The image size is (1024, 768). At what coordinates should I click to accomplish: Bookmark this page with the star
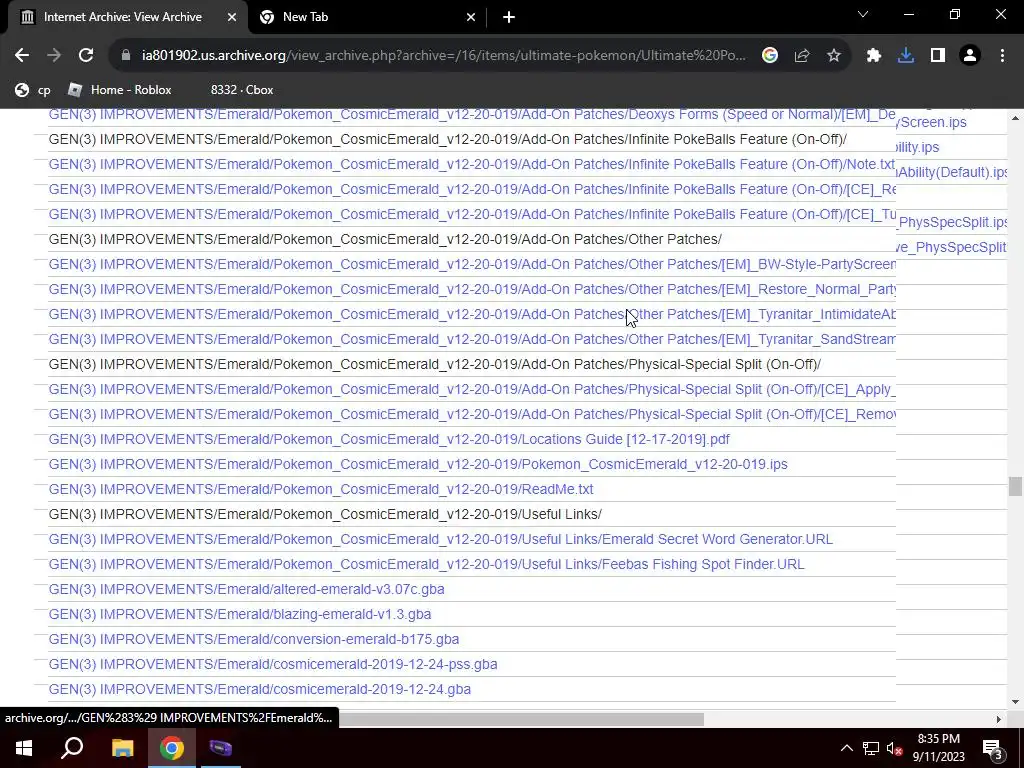coord(834,56)
